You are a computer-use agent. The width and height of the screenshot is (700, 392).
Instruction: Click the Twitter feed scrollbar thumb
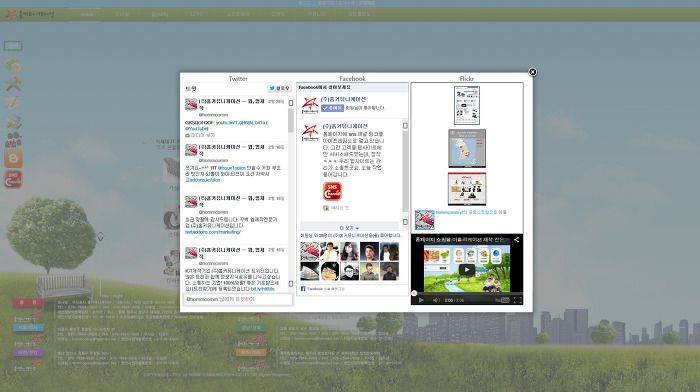click(x=291, y=121)
